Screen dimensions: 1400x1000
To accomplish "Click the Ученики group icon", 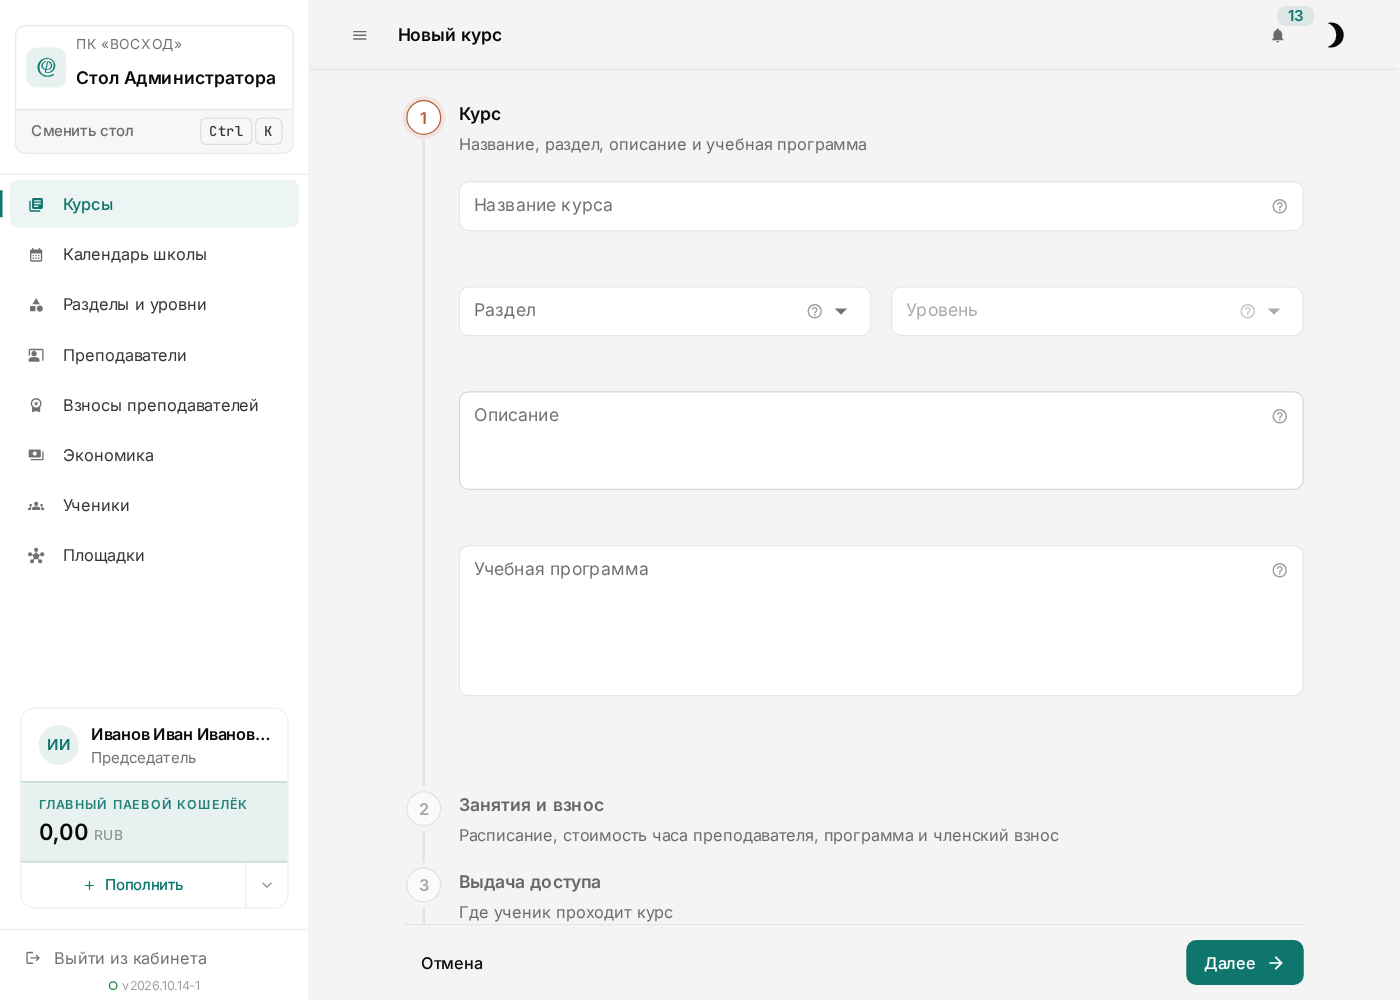I will pos(36,506).
